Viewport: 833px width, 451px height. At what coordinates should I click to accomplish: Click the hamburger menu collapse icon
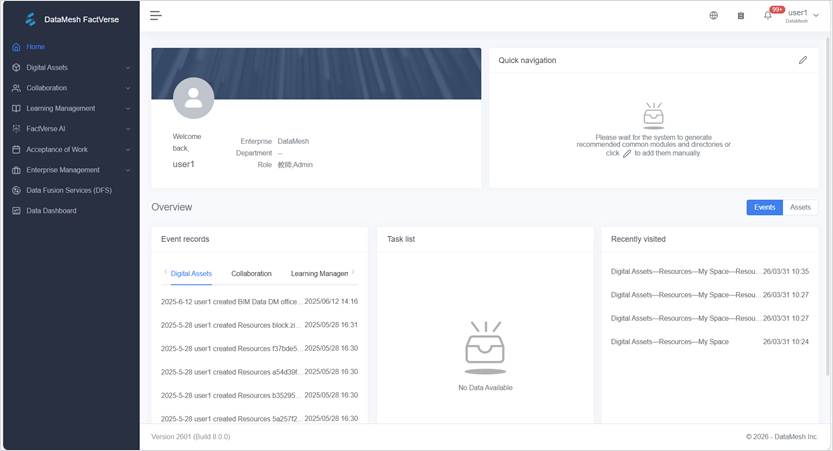tap(156, 15)
